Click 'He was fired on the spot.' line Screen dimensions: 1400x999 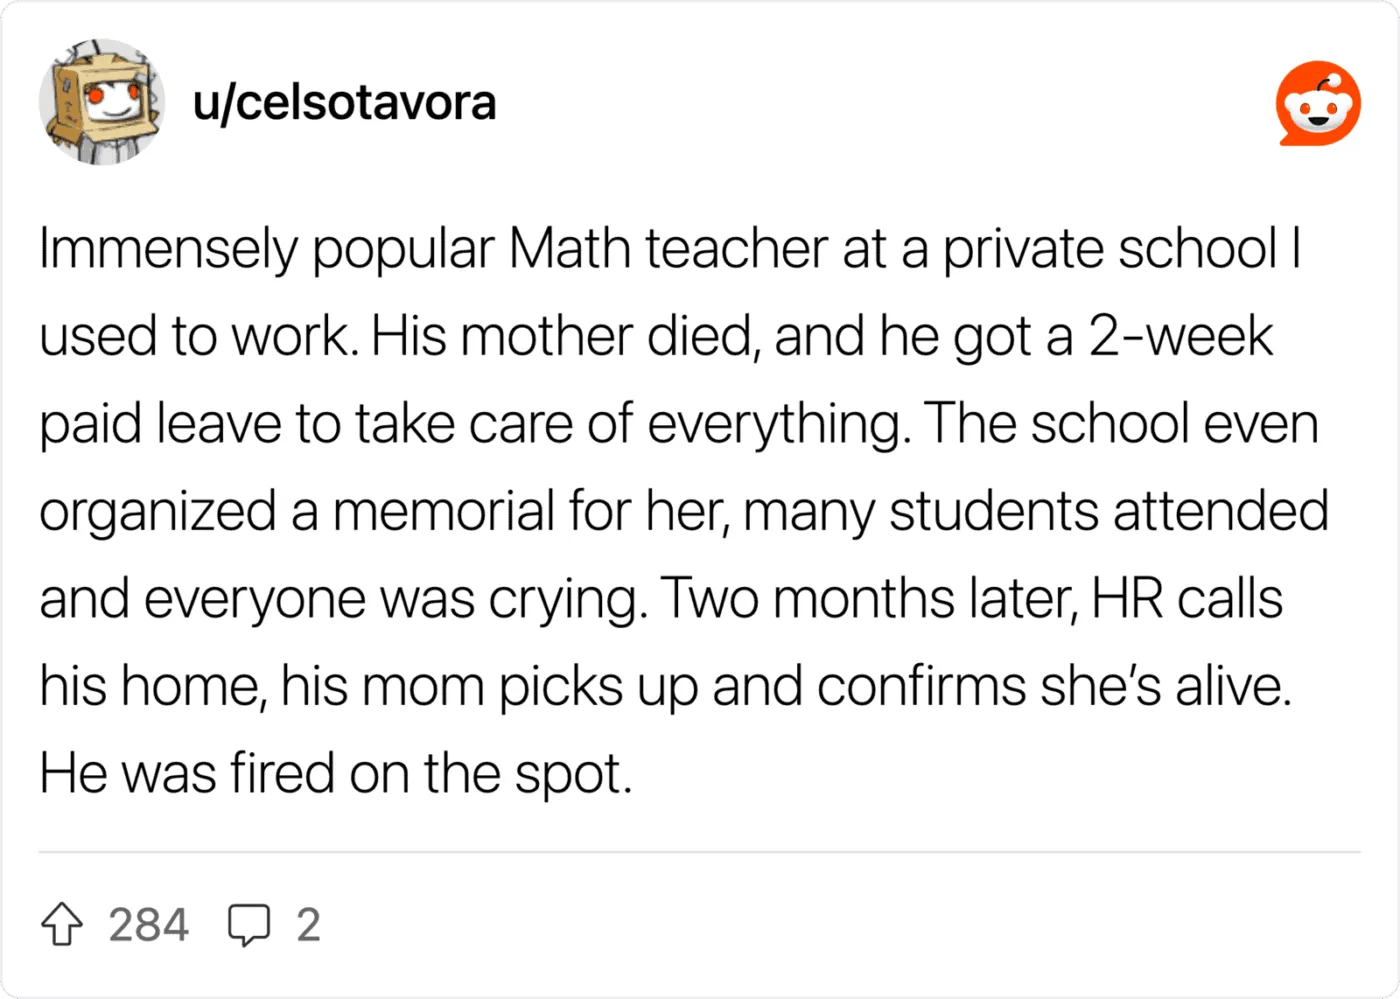click(336, 773)
